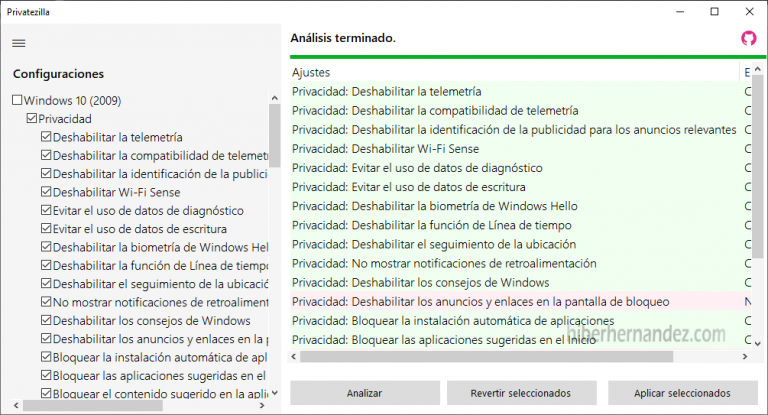Image resolution: width=768 pixels, height=415 pixels.
Task: Select the Privacidad tree node label
Action: pos(64,119)
